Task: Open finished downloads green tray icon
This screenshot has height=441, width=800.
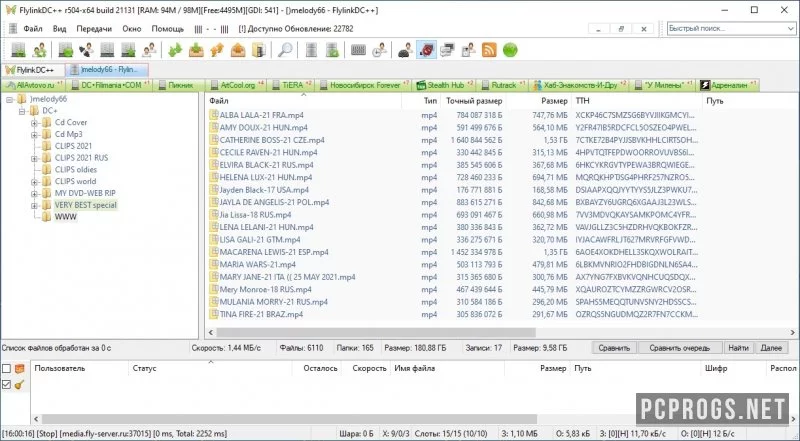Action: tap(196, 50)
